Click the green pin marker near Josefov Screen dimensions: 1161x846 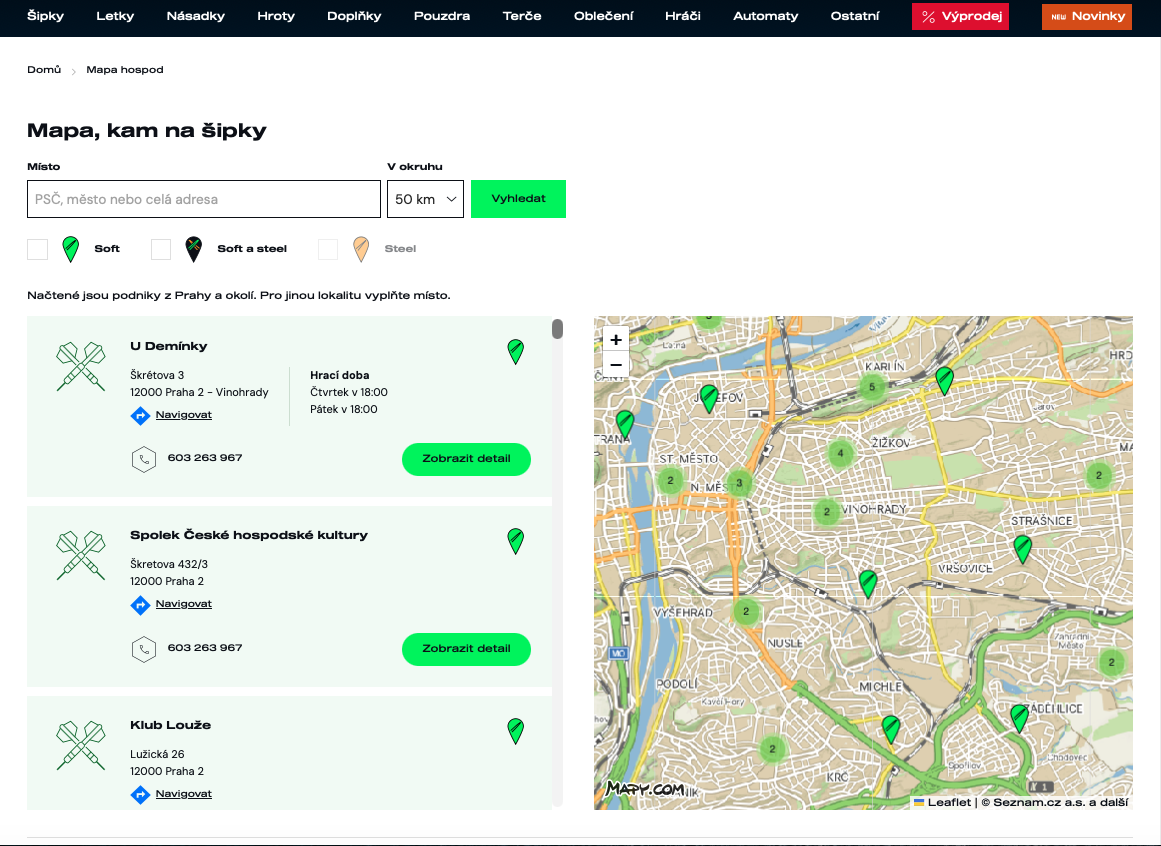(x=709, y=398)
